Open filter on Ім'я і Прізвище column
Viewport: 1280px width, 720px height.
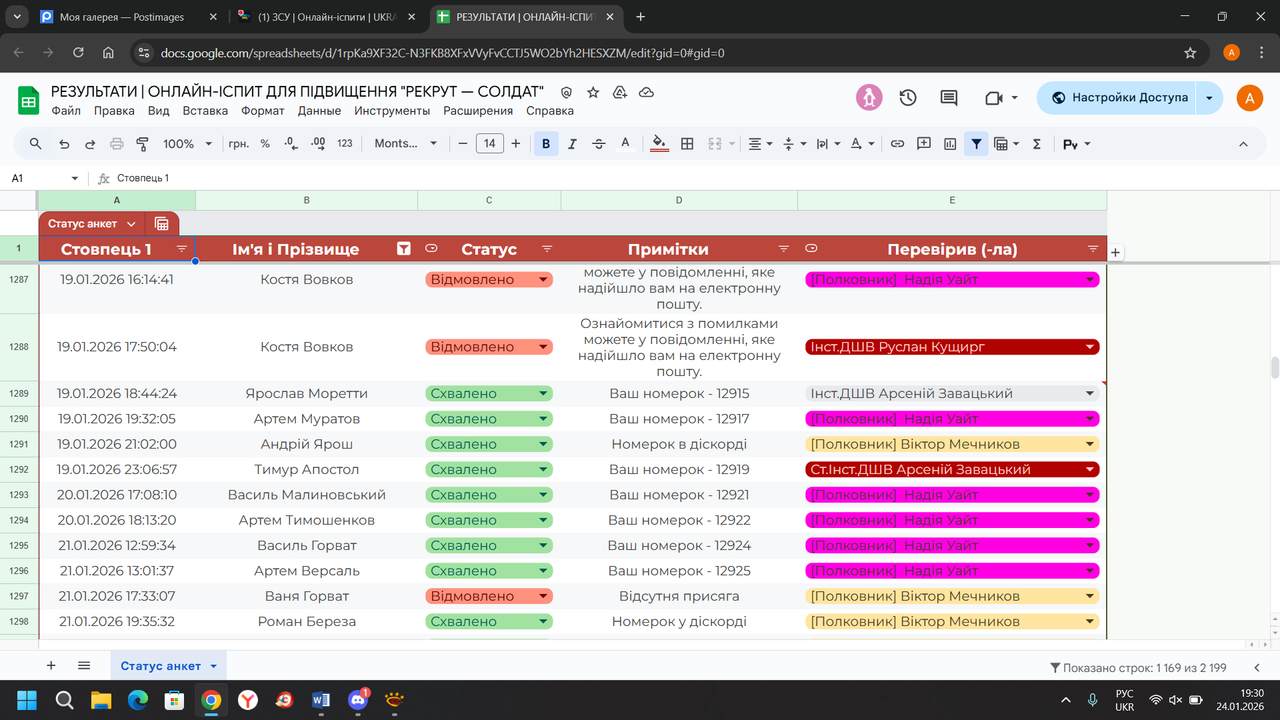click(x=404, y=249)
